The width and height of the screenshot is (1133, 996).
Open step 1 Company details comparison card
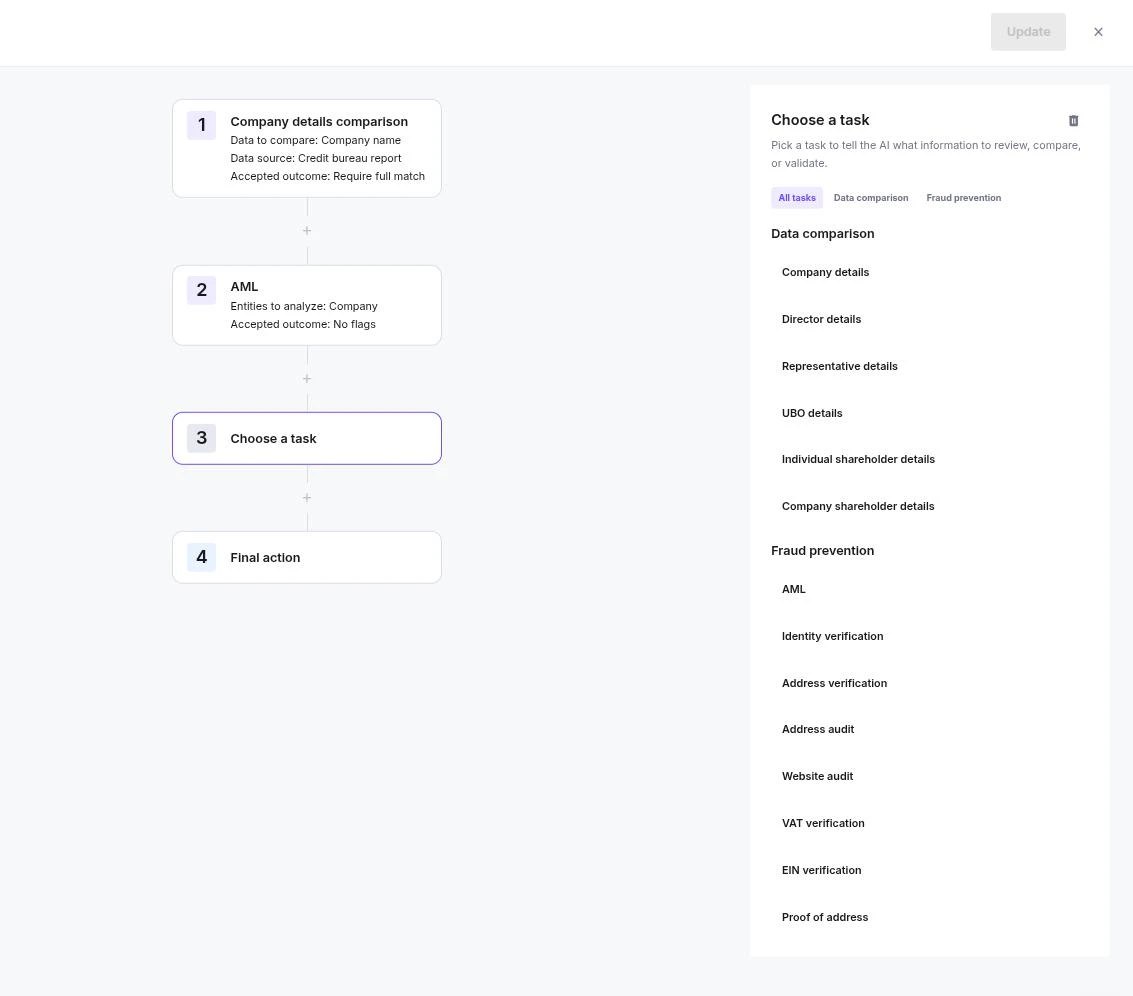coord(306,148)
